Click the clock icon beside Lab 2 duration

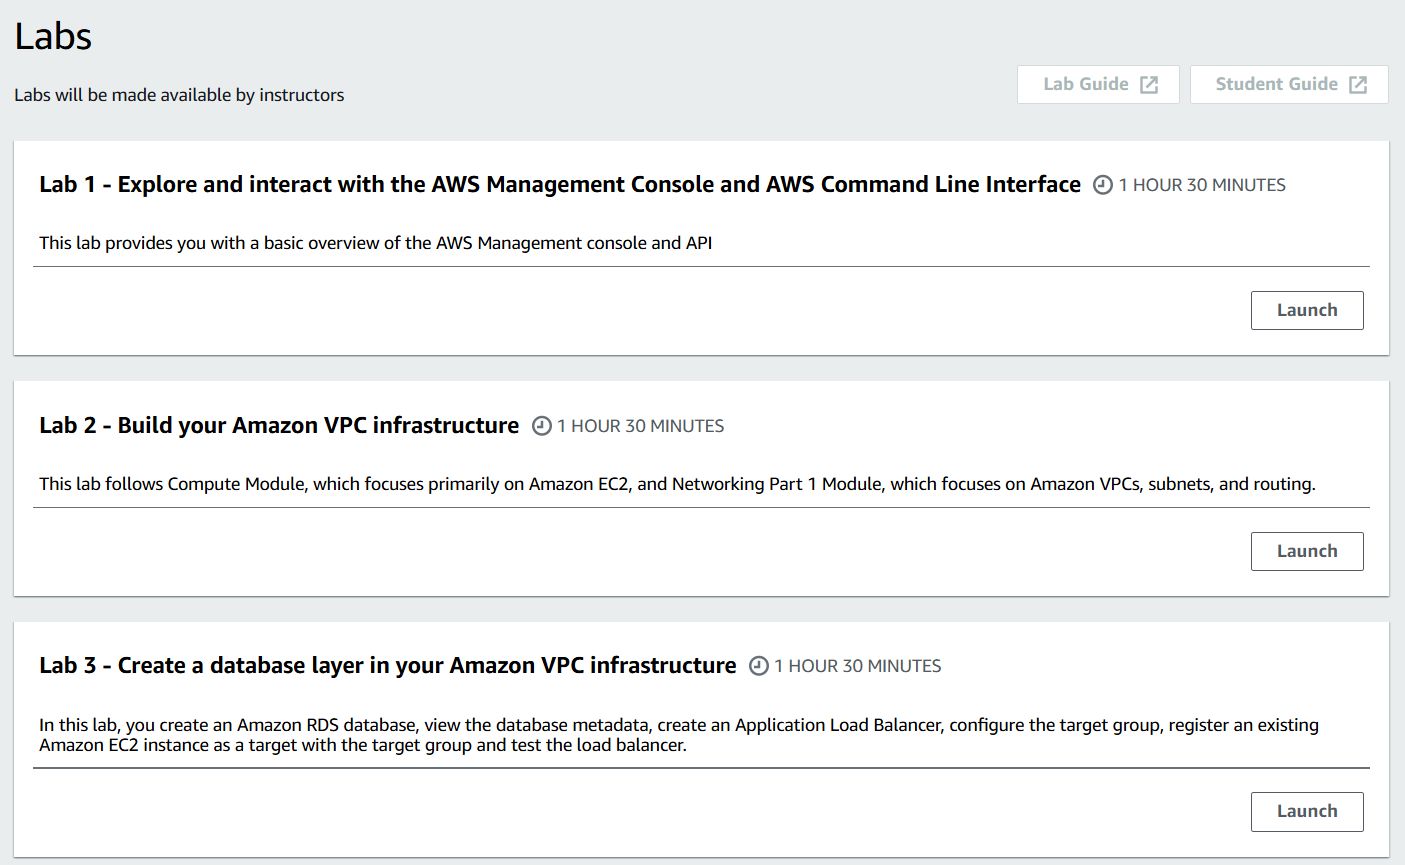[x=542, y=426]
